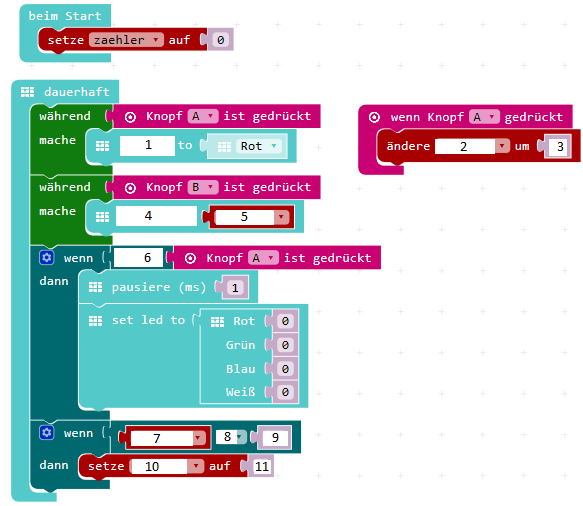
Task: Open button A dropdown in first während block
Action: pos(203,116)
